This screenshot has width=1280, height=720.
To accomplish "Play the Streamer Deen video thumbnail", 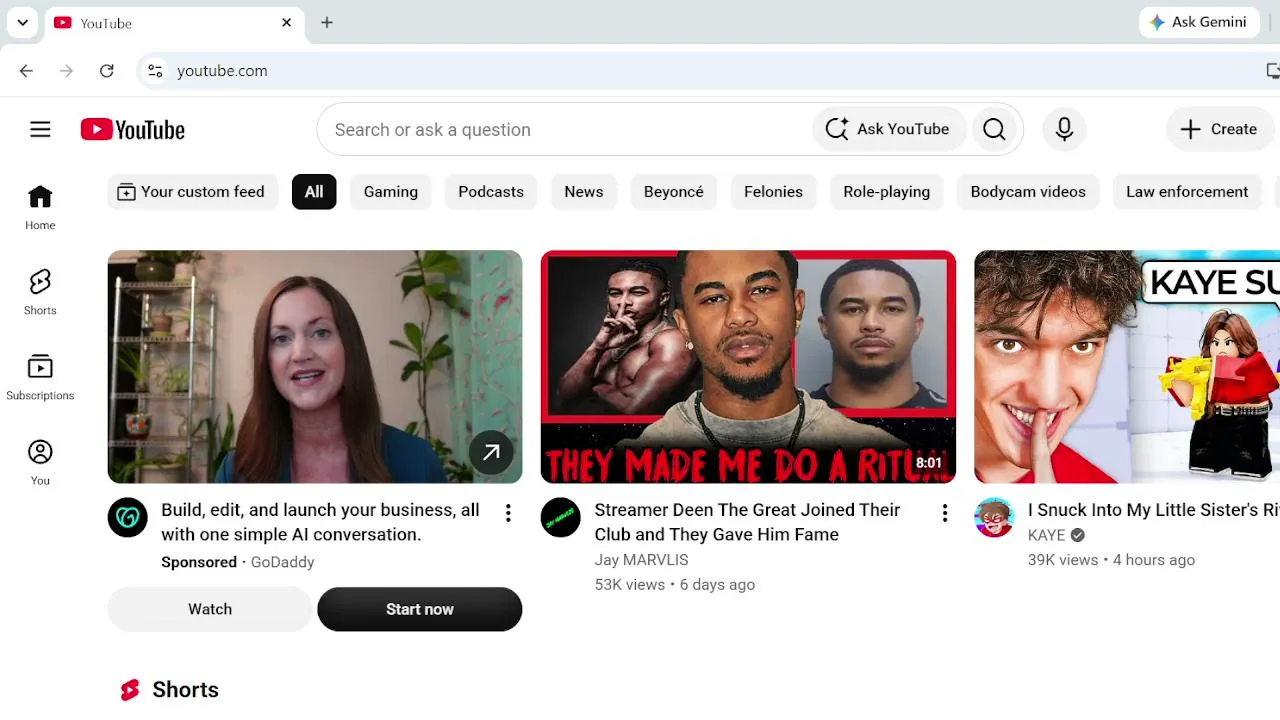I will [748, 367].
